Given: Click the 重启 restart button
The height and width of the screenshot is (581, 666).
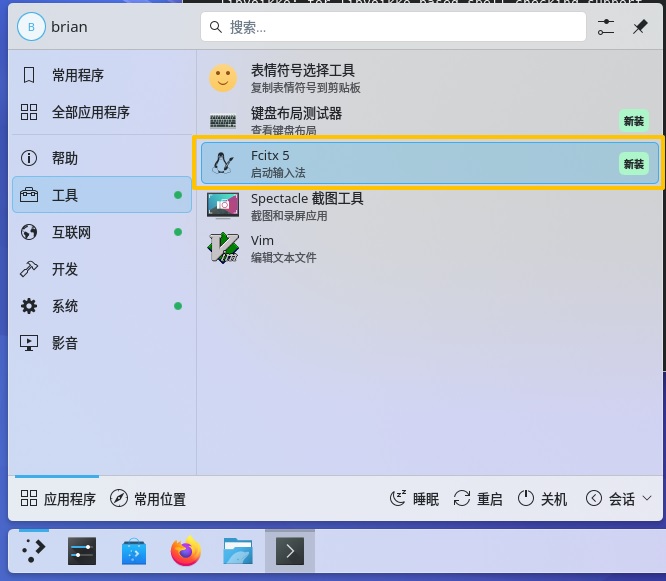Looking at the screenshot, I should click(478, 499).
